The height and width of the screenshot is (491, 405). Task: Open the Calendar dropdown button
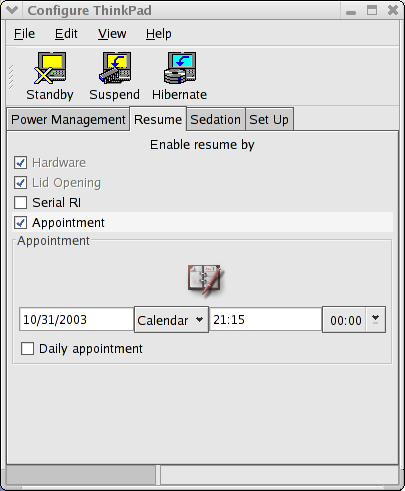[x=171, y=320]
